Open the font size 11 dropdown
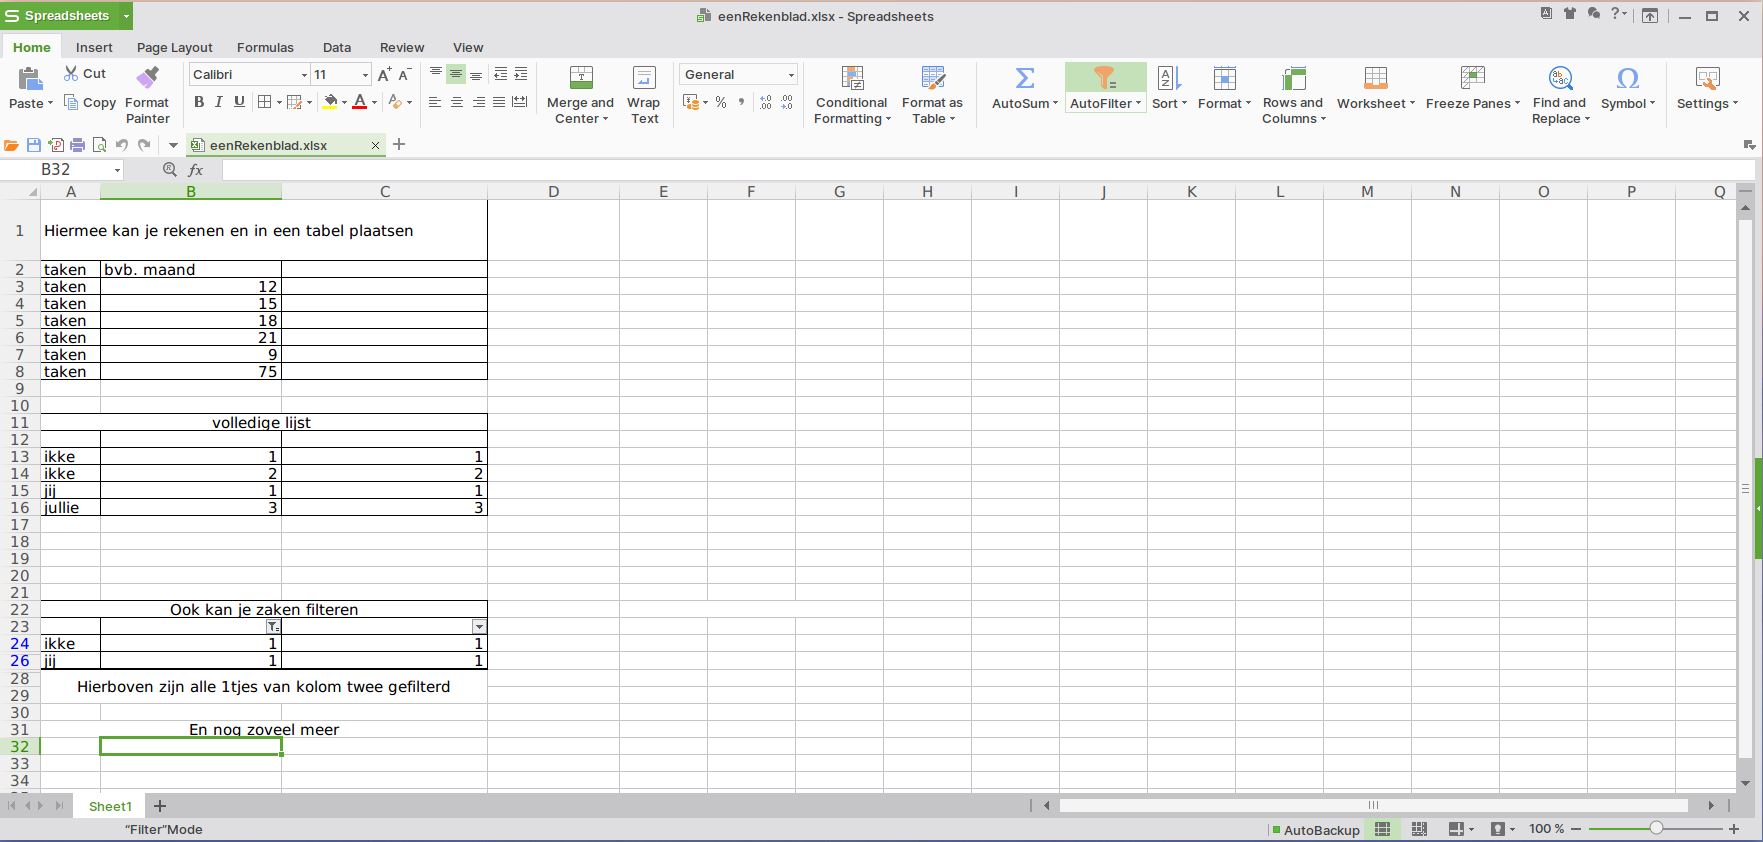Screen dimensions: 1763x842 pyautogui.click(x=365, y=75)
